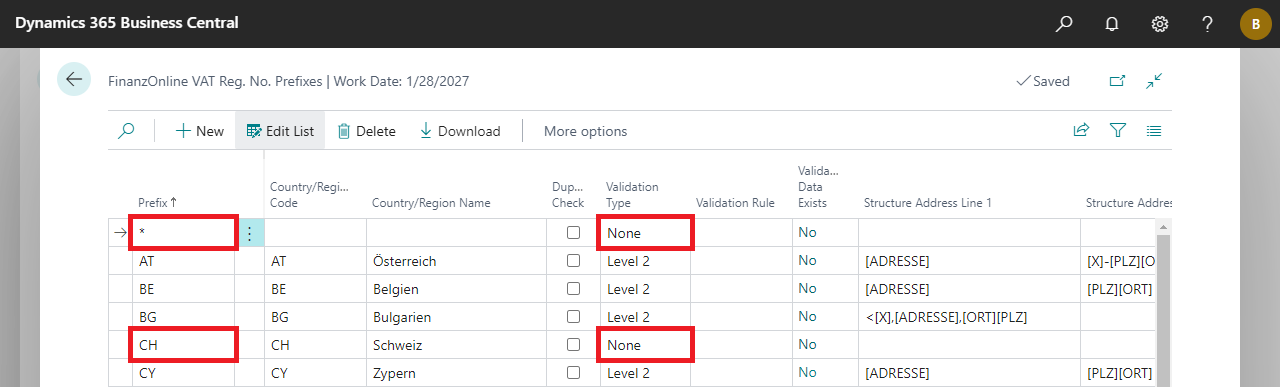Tick the Duplicate Check box for Schweiz
Image resolution: width=1280 pixels, height=387 pixels.
(x=573, y=345)
